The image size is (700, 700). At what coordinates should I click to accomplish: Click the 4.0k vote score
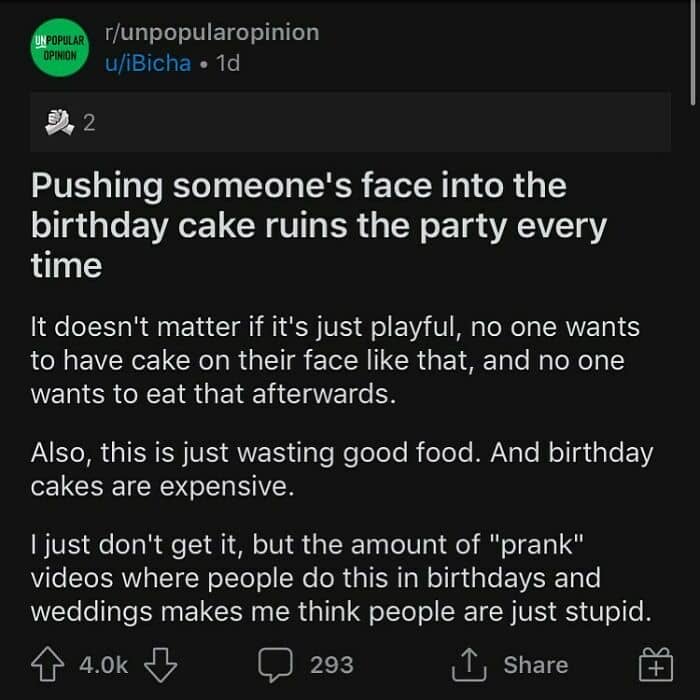(x=104, y=665)
